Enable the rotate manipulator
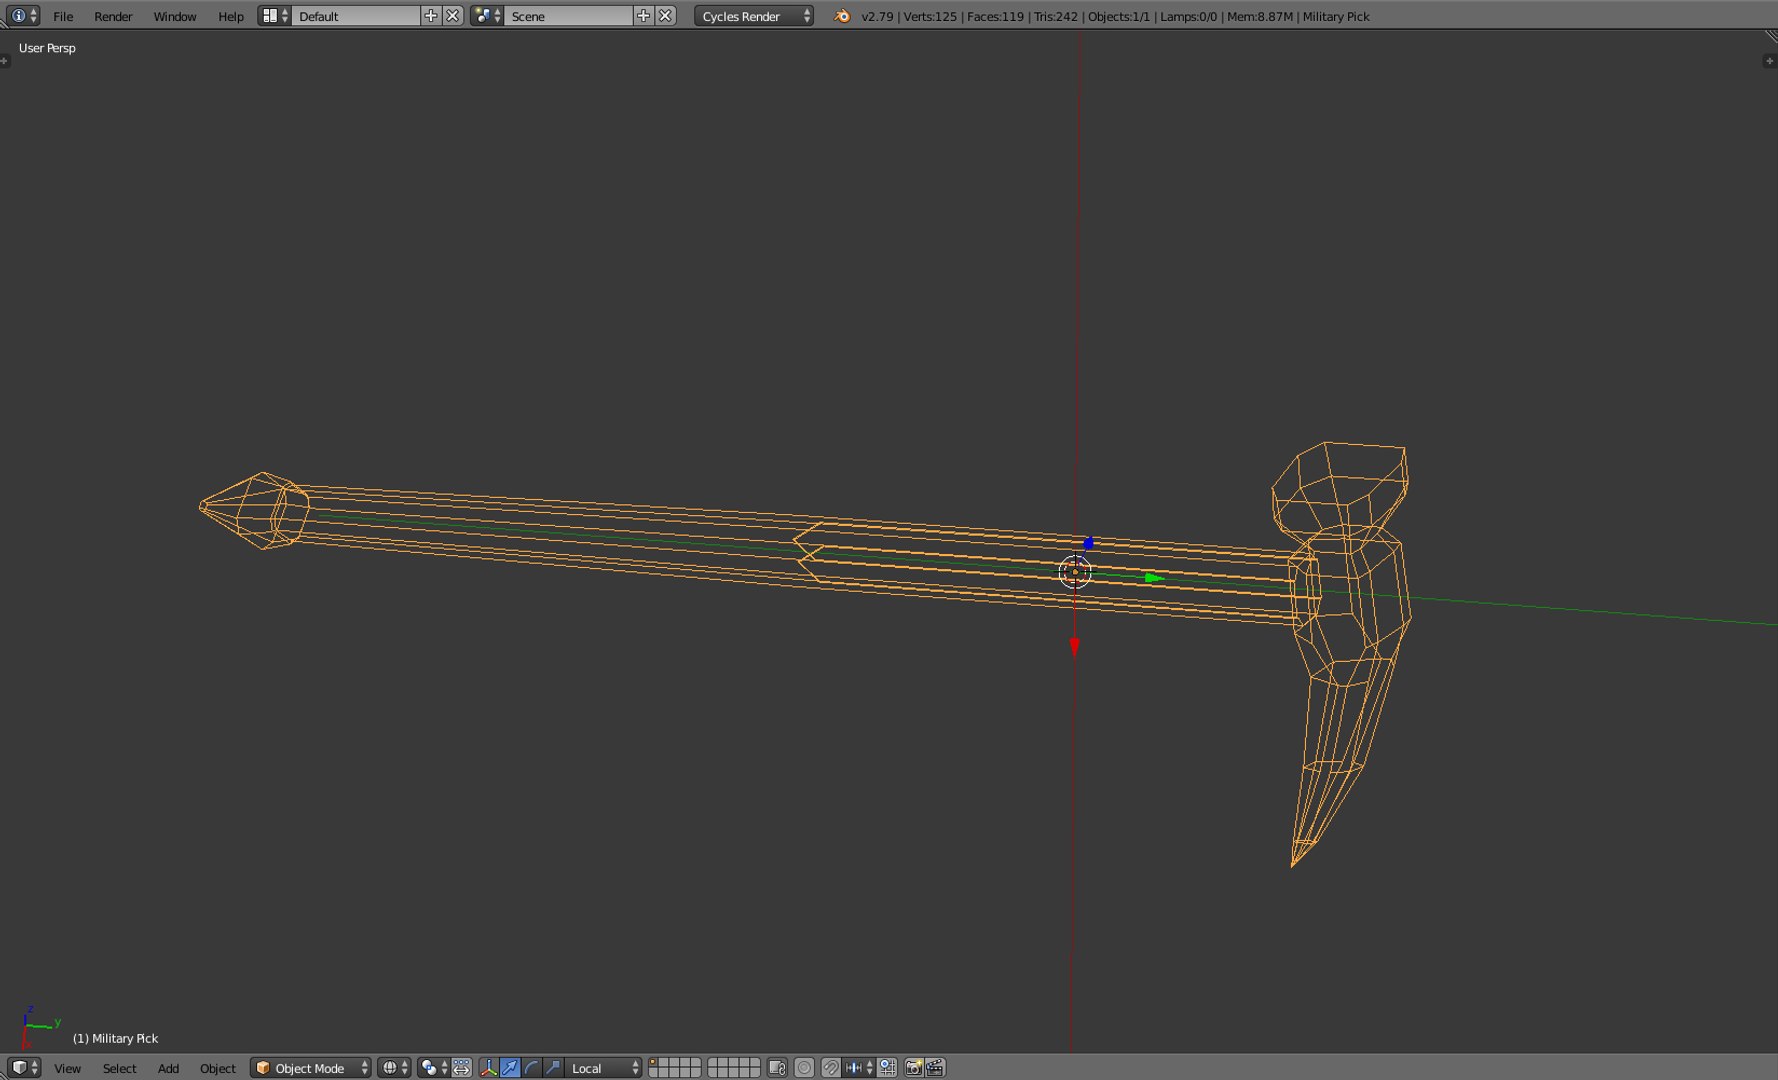The image size is (1778, 1080). click(x=531, y=1068)
